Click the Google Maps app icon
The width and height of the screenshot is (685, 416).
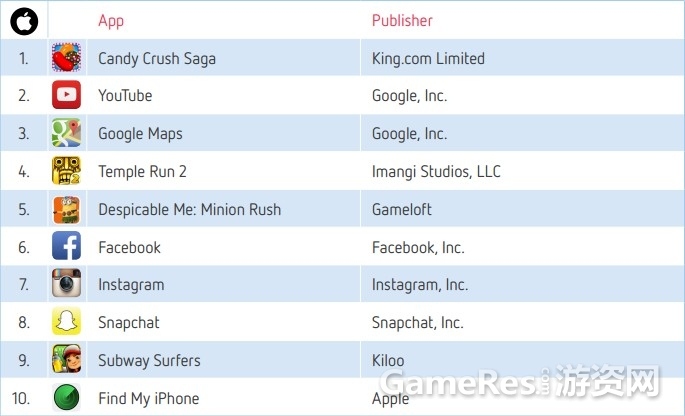66,132
